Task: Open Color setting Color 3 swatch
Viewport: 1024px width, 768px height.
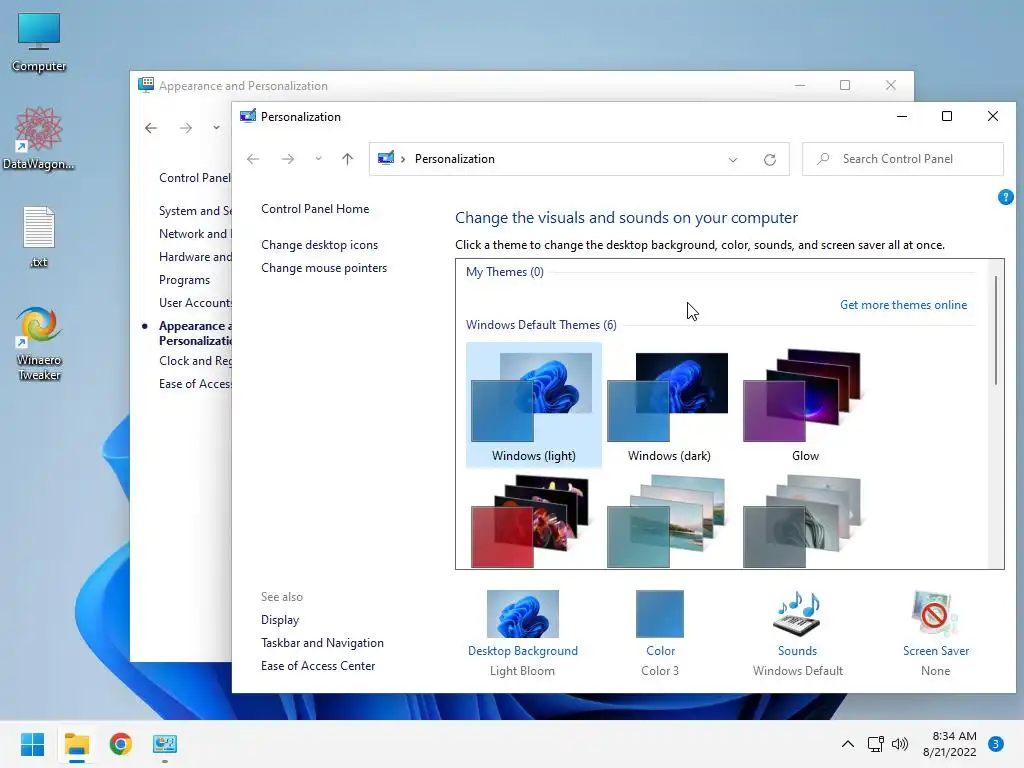Action: coord(660,633)
